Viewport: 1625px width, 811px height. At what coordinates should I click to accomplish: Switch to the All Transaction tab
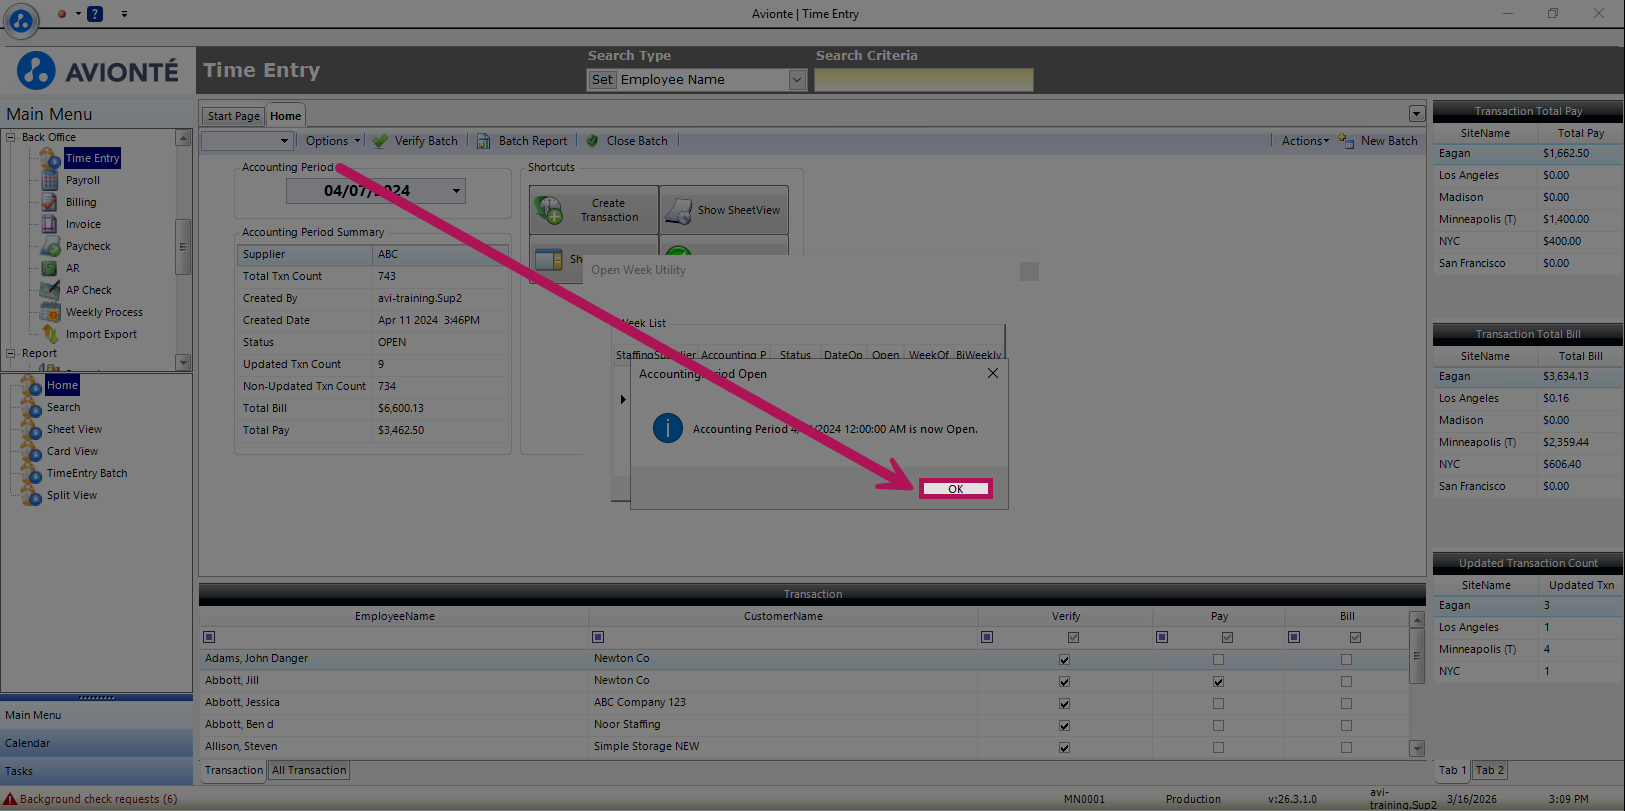(x=309, y=770)
